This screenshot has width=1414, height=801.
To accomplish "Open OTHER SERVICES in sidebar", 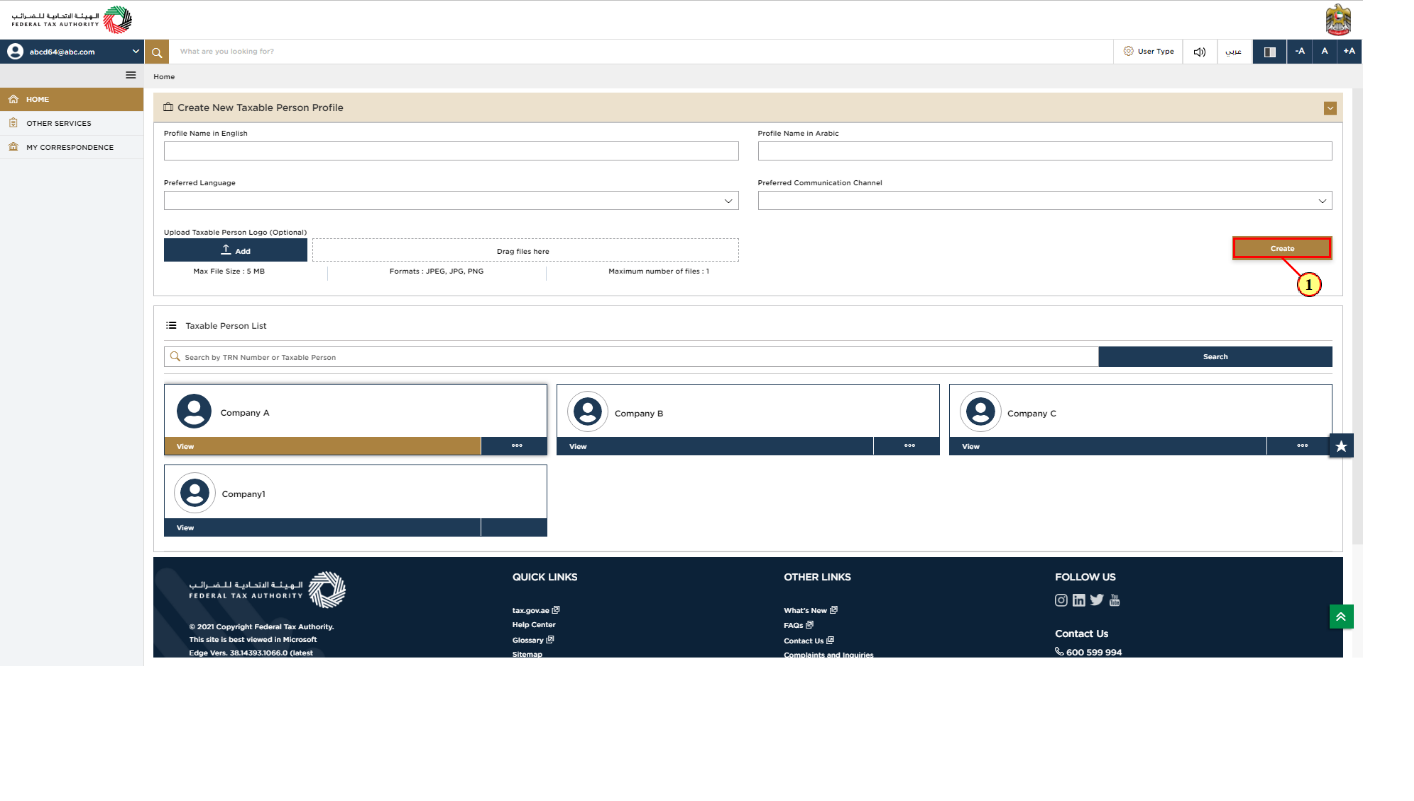I will tap(72, 123).
